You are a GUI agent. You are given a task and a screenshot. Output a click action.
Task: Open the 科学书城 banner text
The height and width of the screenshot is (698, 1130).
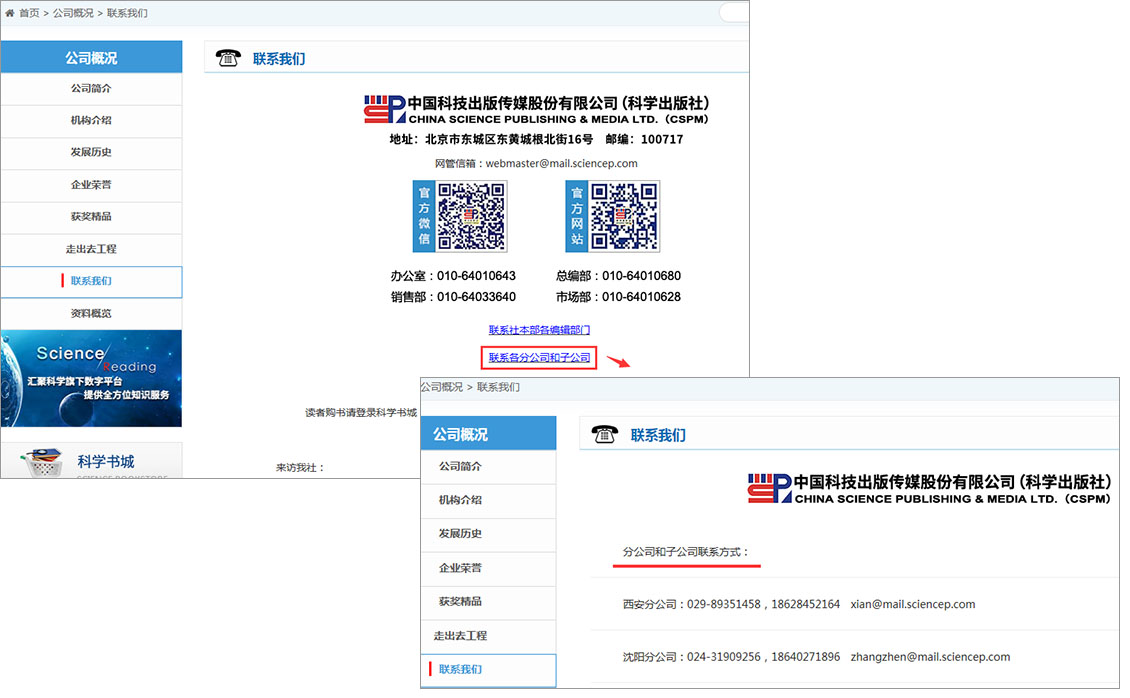click(106, 462)
